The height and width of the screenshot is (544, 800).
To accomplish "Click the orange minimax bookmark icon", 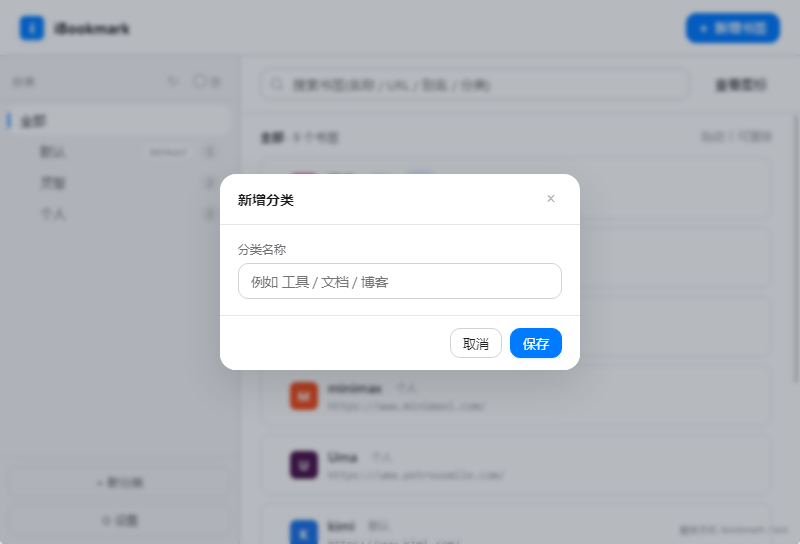I will tap(304, 396).
